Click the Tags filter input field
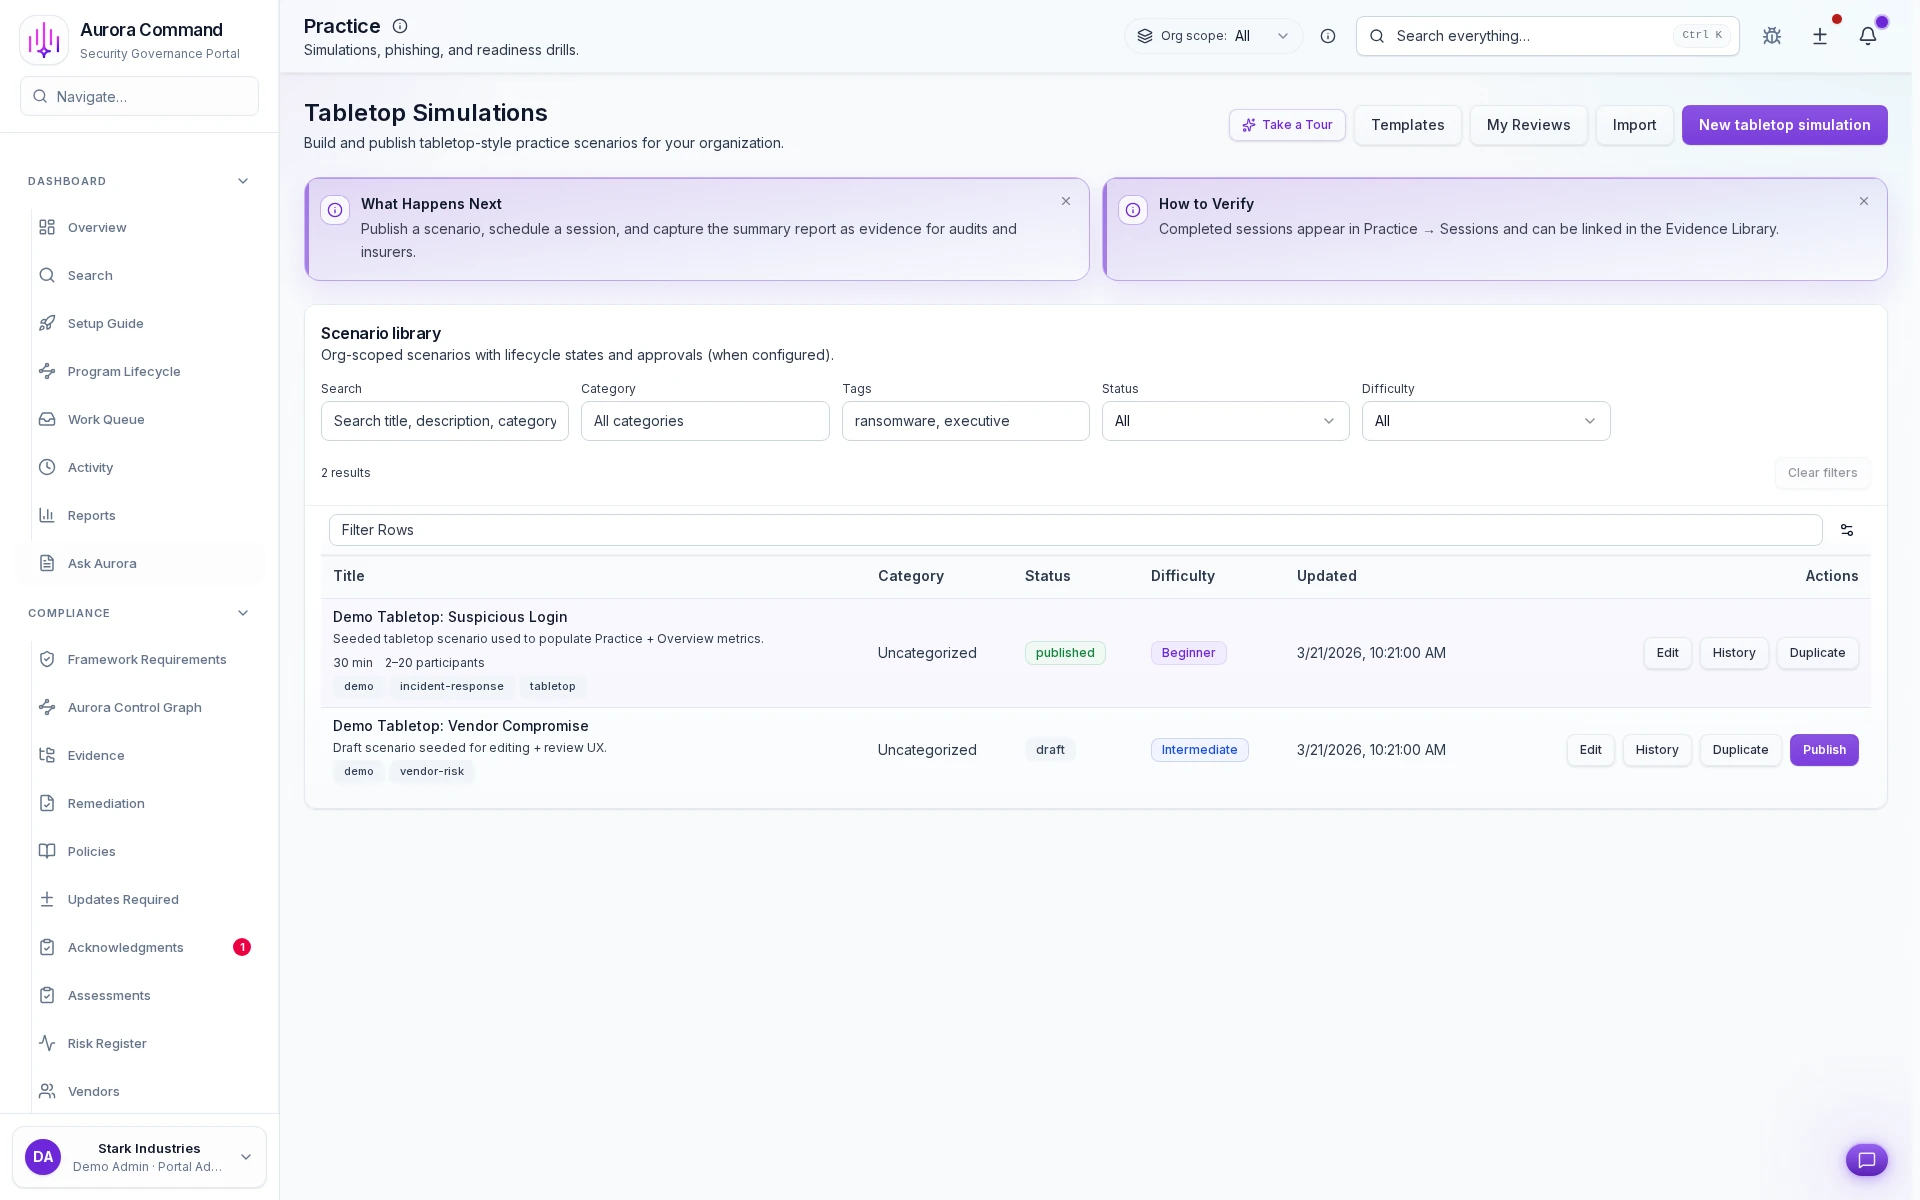Viewport: 1920px width, 1200px height. pyautogui.click(x=965, y=421)
